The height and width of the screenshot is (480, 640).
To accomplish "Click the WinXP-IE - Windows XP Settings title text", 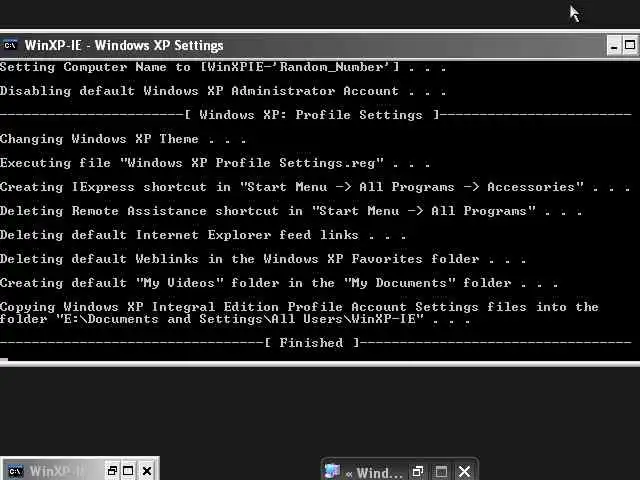I will 124,45.
